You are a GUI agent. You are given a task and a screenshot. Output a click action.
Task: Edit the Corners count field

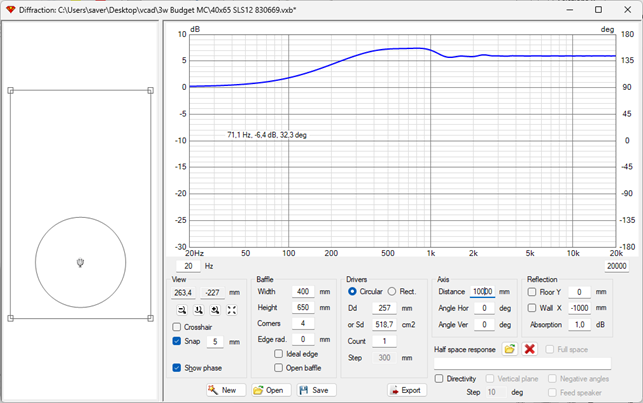303,323
